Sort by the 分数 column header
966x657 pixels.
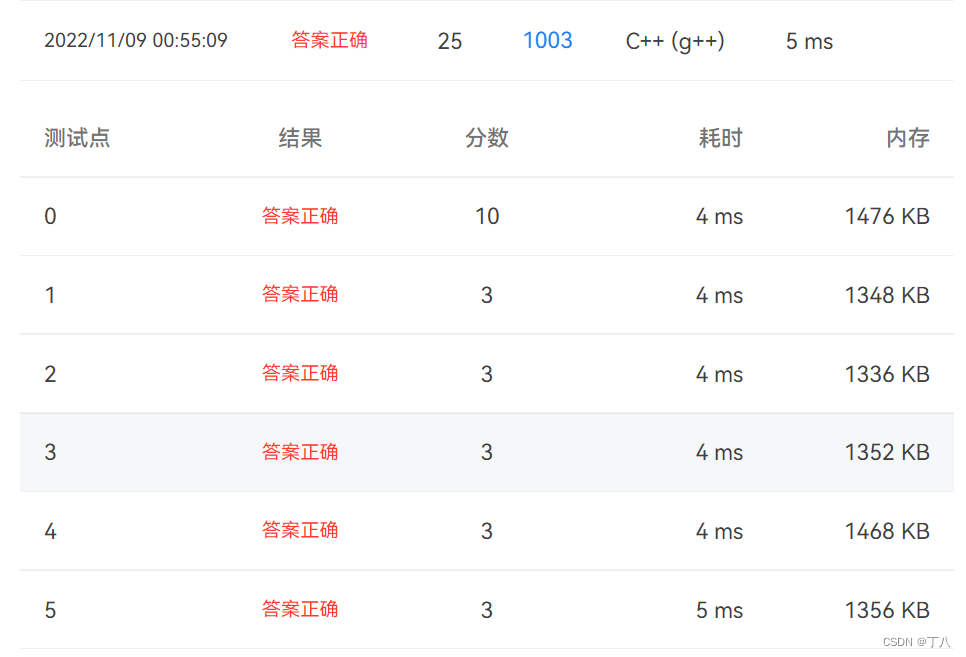pyautogui.click(x=487, y=138)
